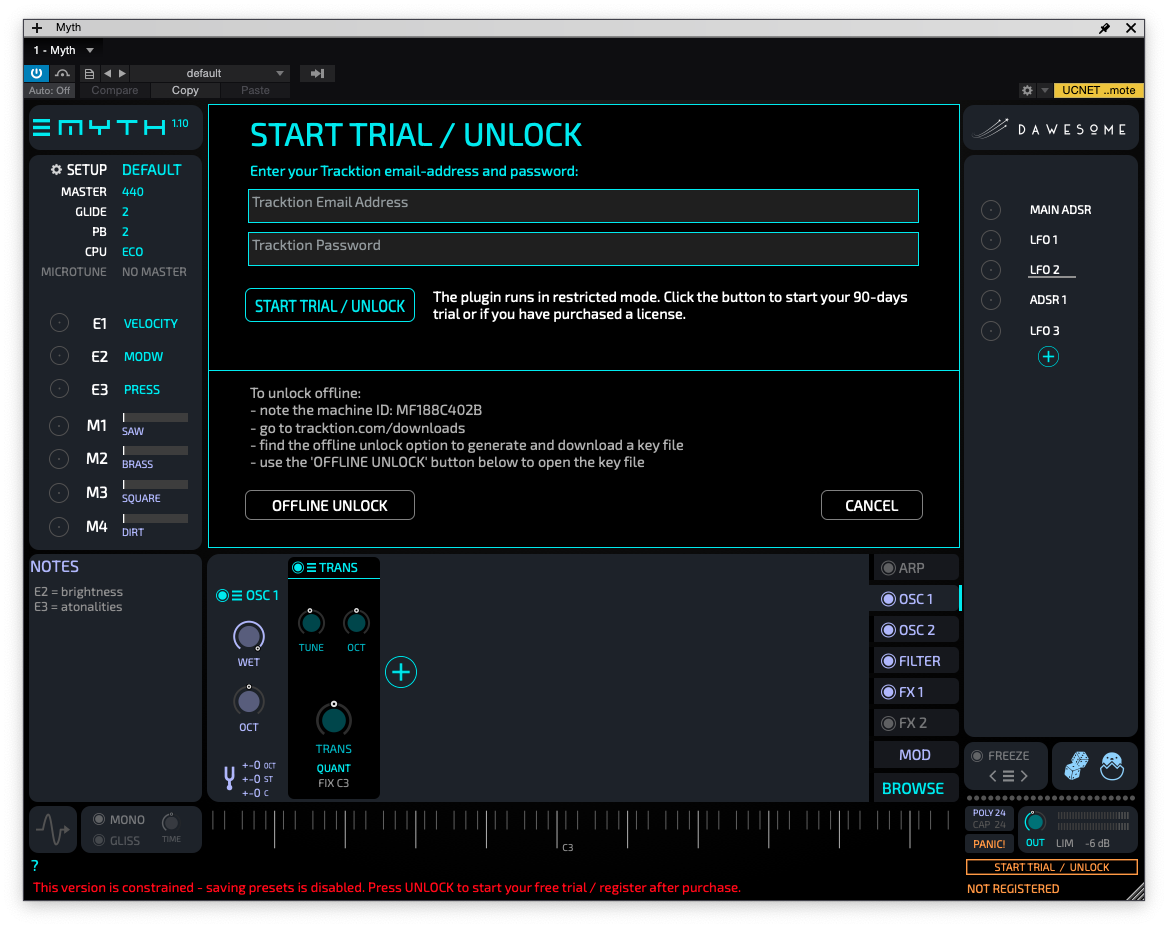Click the Tracktion Email Address field
Image resolution: width=1168 pixels, height=928 pixels.
click(583, 206)
